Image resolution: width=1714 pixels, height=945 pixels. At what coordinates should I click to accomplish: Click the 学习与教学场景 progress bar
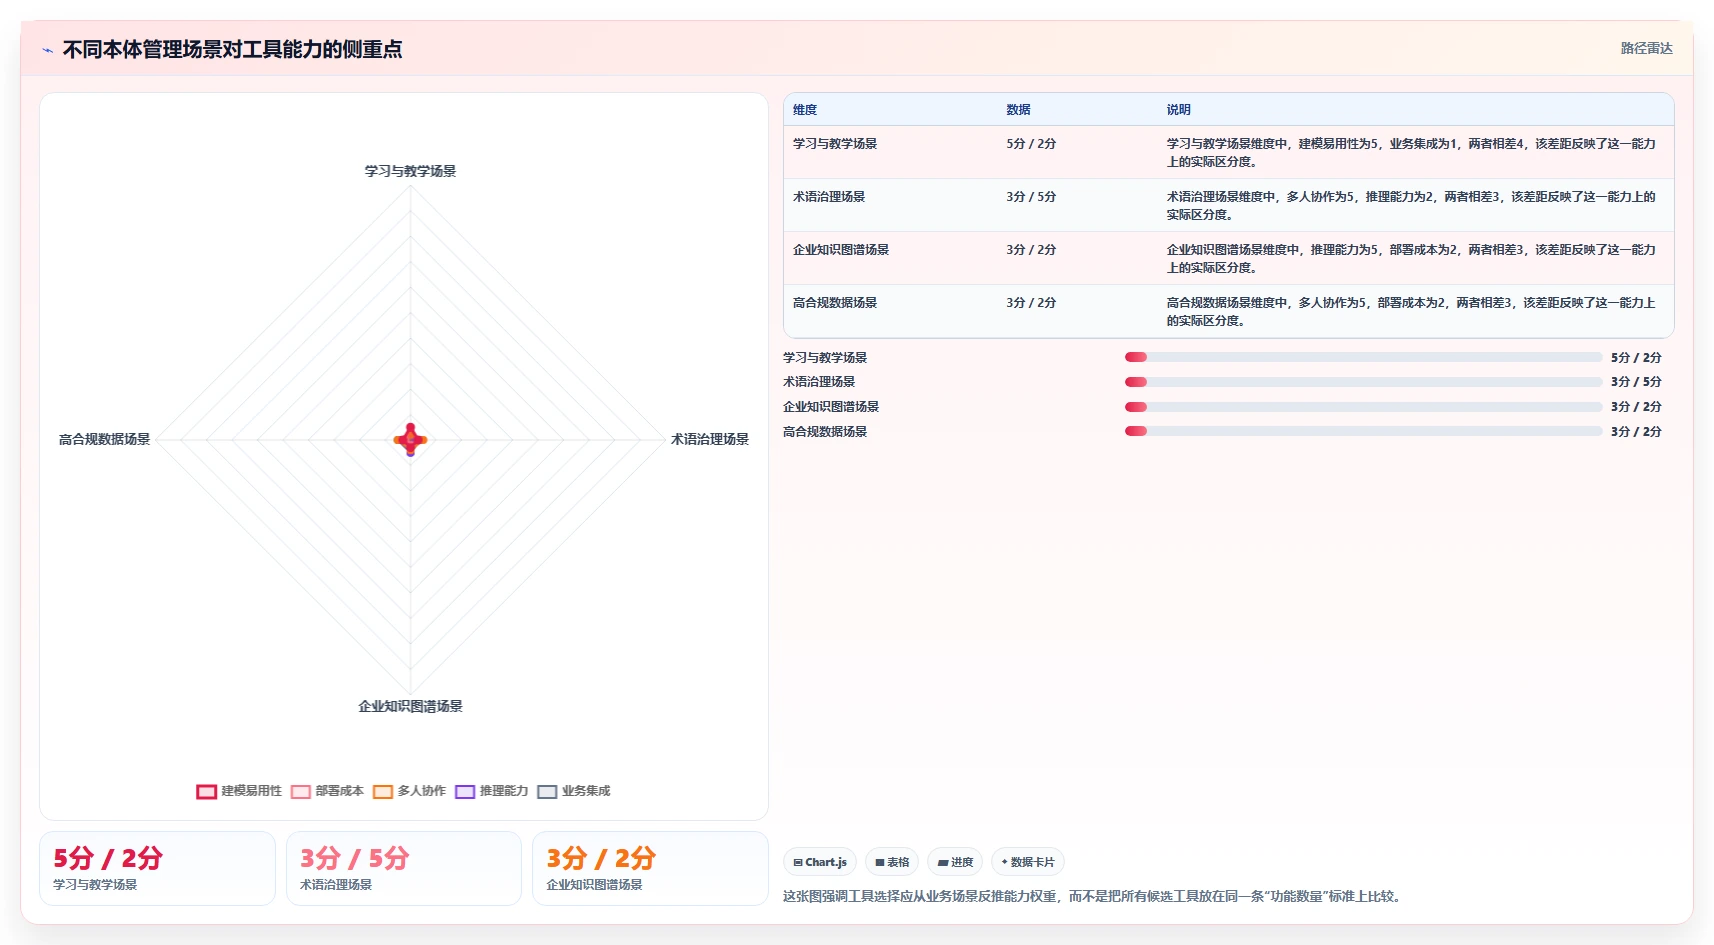click(1363, 357)
